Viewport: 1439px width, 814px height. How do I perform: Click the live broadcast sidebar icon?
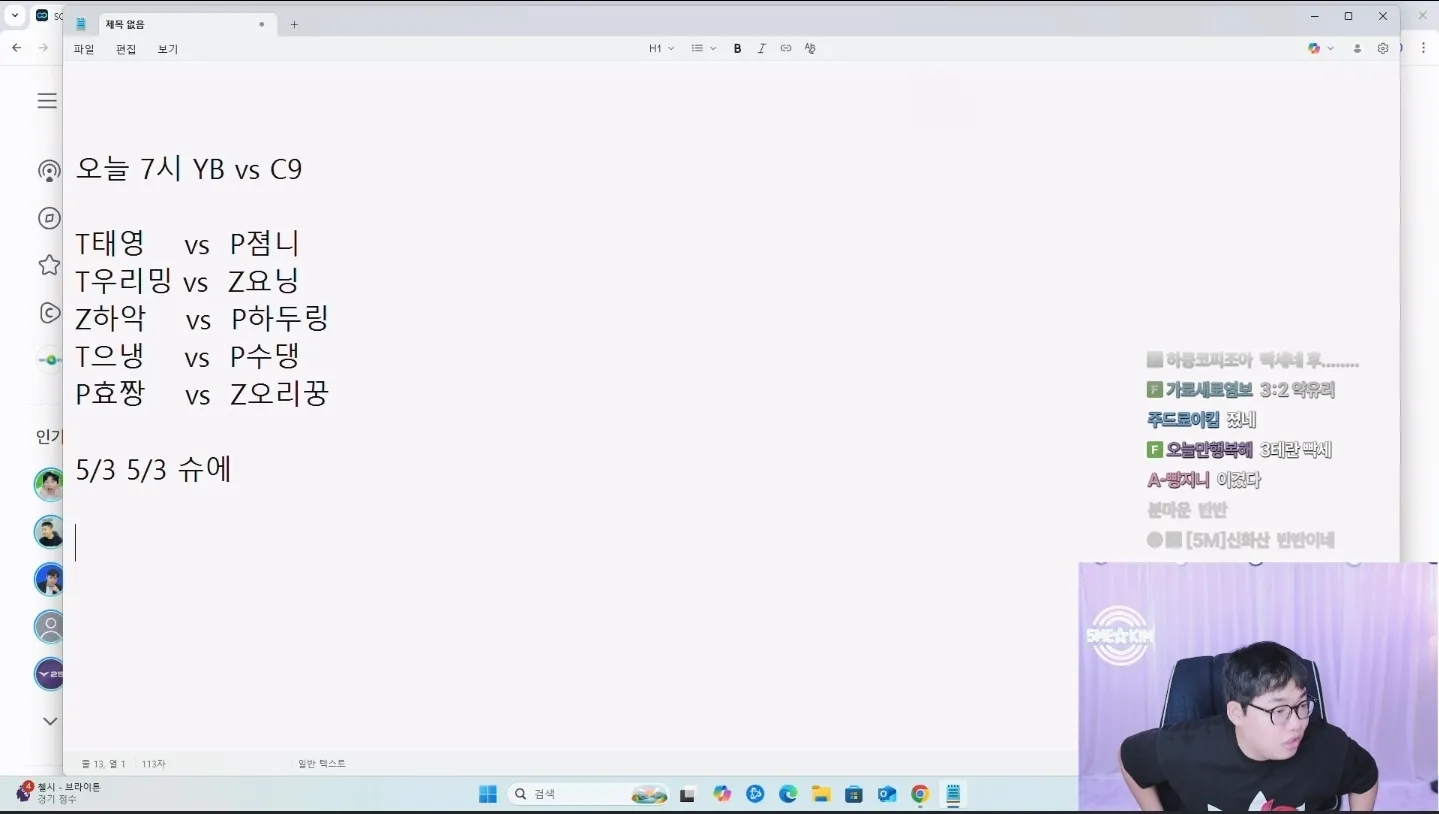[49, 171]
